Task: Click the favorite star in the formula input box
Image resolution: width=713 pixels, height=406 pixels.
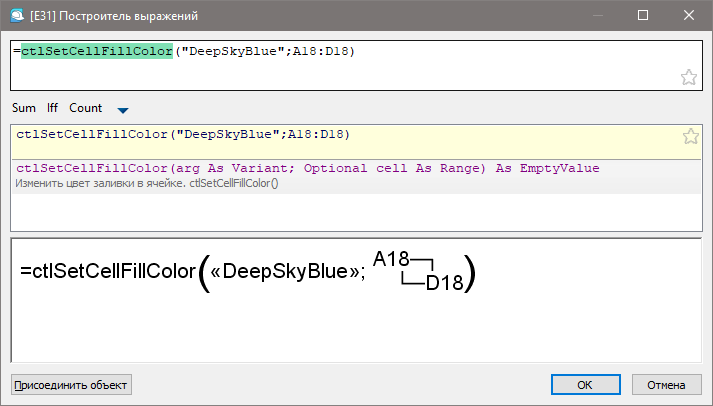Action: click(x=688, y=78)
